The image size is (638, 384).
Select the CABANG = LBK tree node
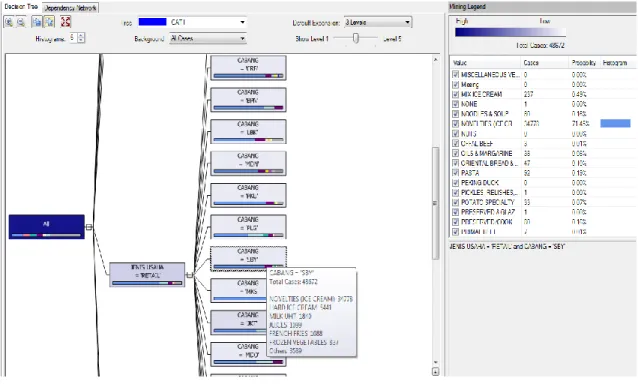(x=248, y=131)
